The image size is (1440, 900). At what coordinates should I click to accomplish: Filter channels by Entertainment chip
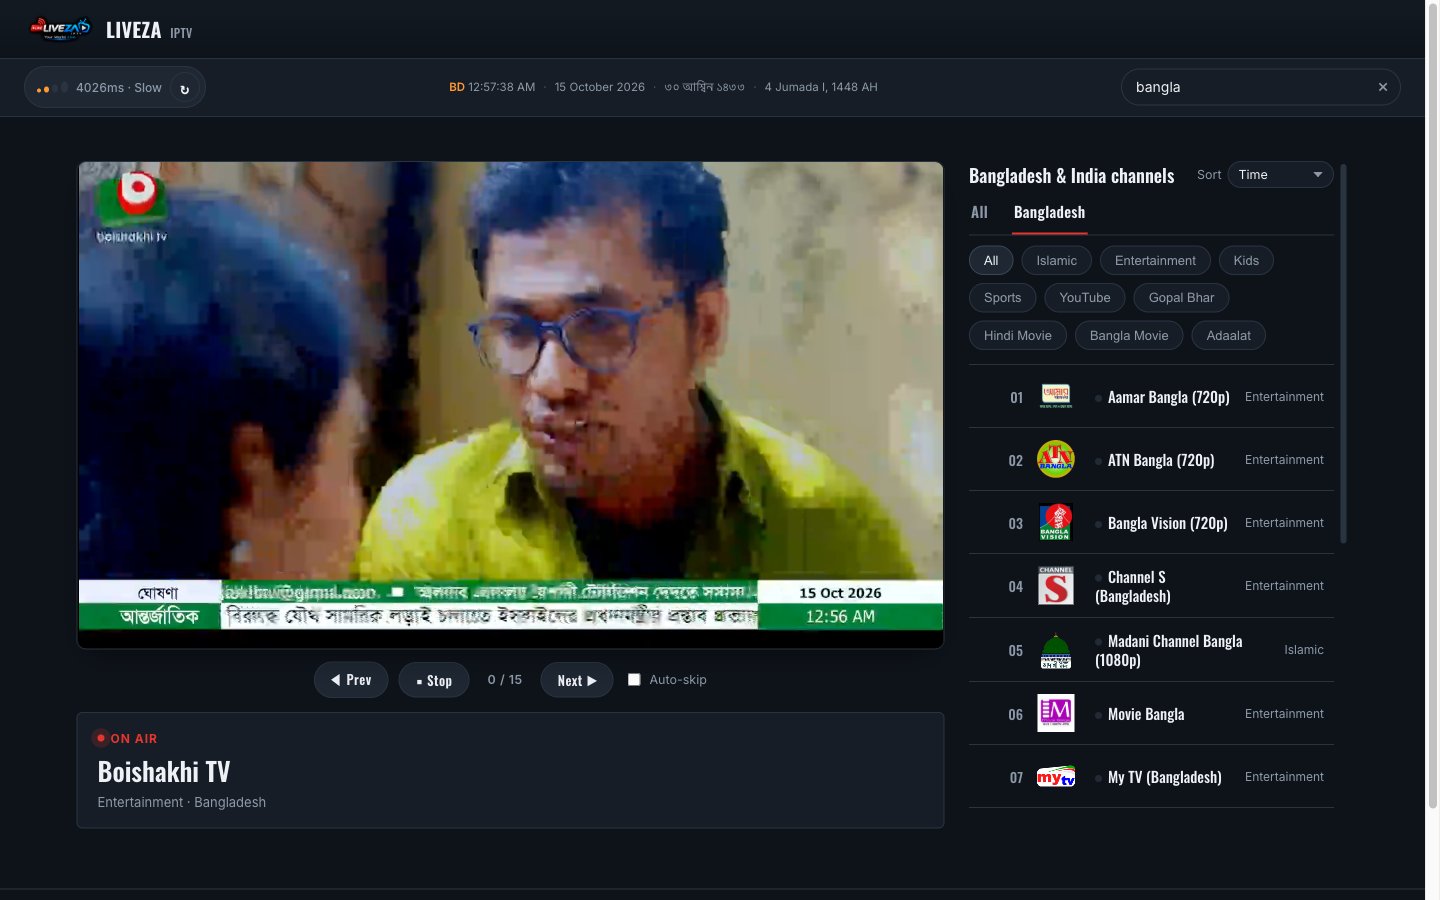[x=1155, y=261]
